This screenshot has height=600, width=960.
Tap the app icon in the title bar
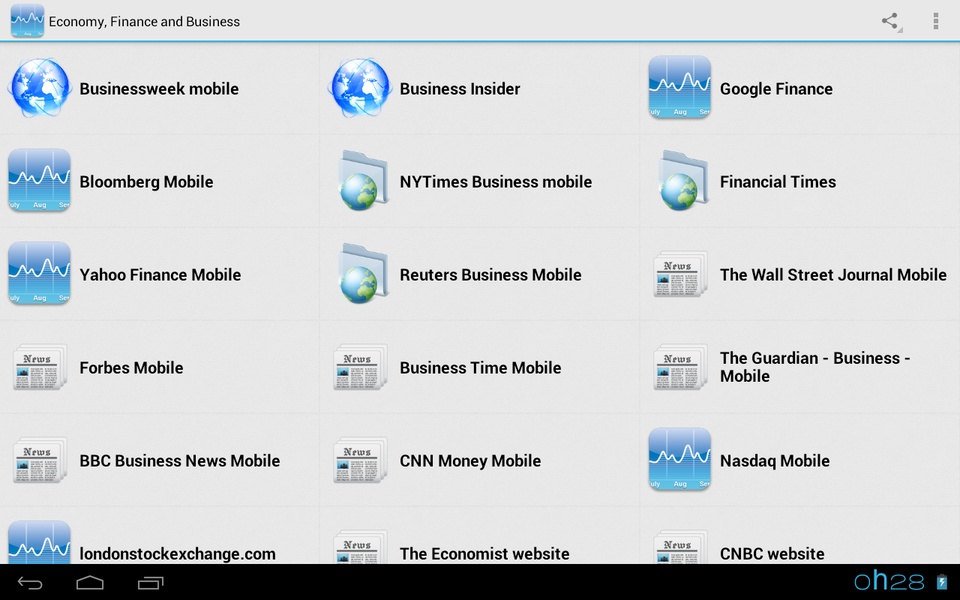tap(27, 20)
